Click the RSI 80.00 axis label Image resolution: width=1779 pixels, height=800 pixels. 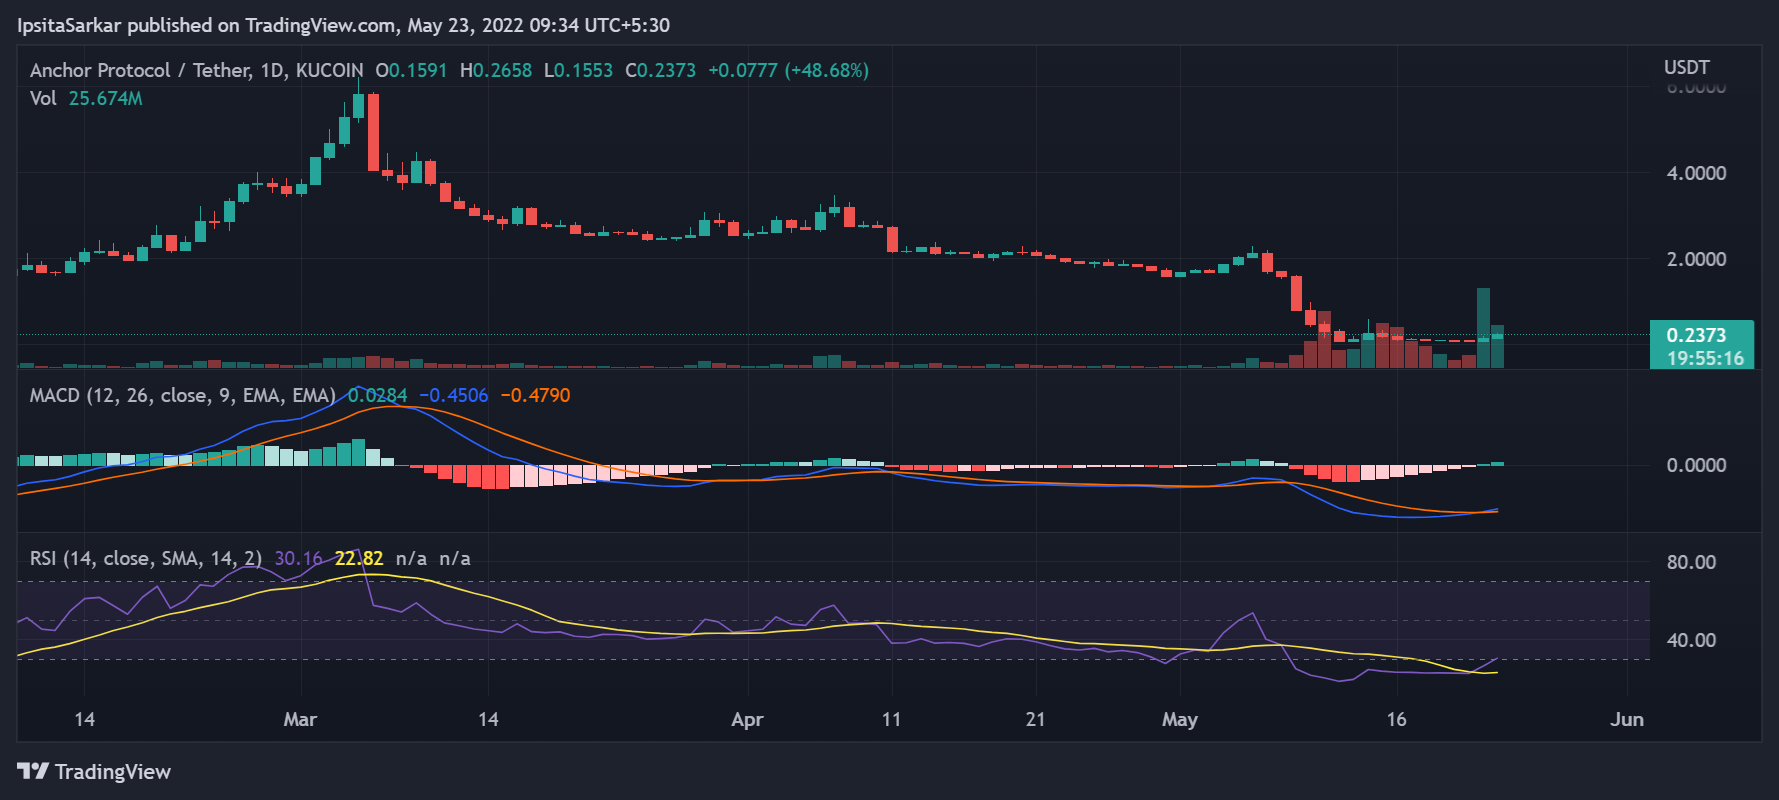(x=1691, y=562)
